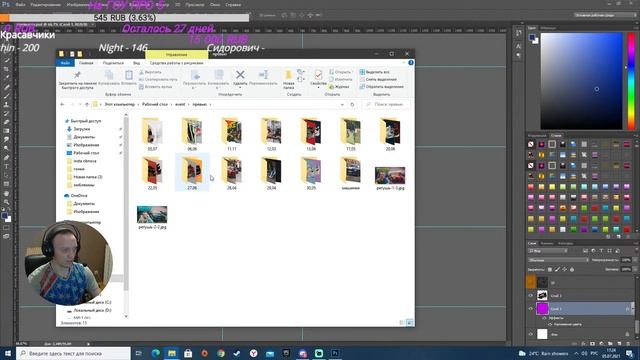Open the Свойства dropdown arrow in ribbon

[x=318, y=88]
